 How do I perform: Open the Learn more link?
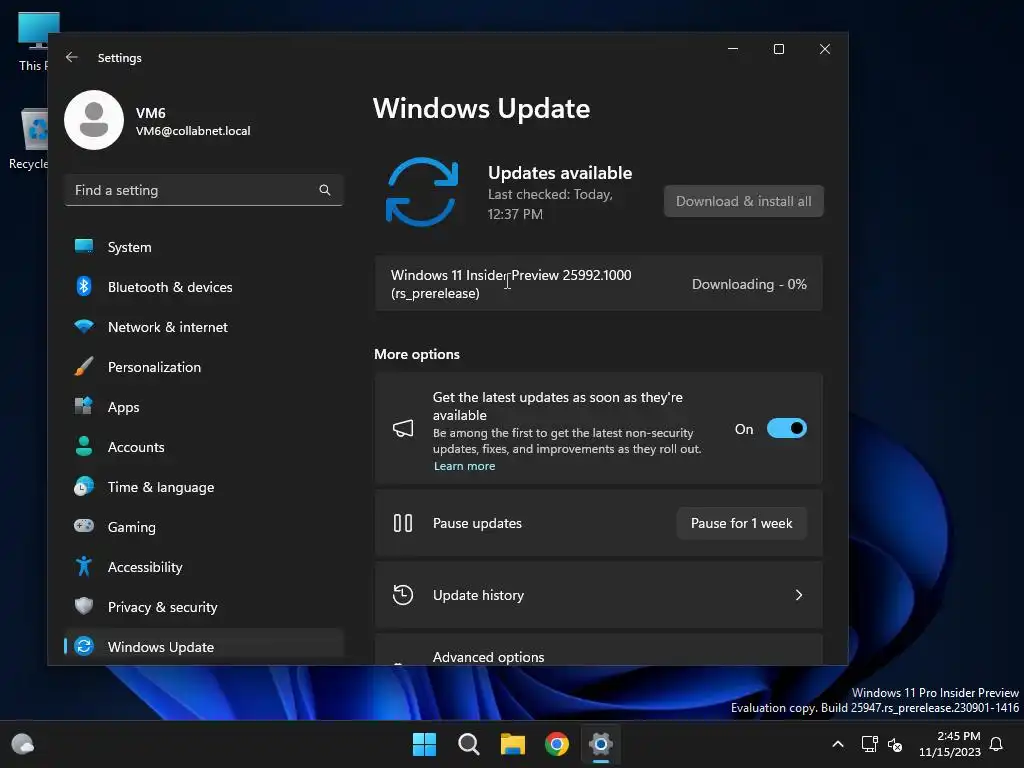[464, 466]
